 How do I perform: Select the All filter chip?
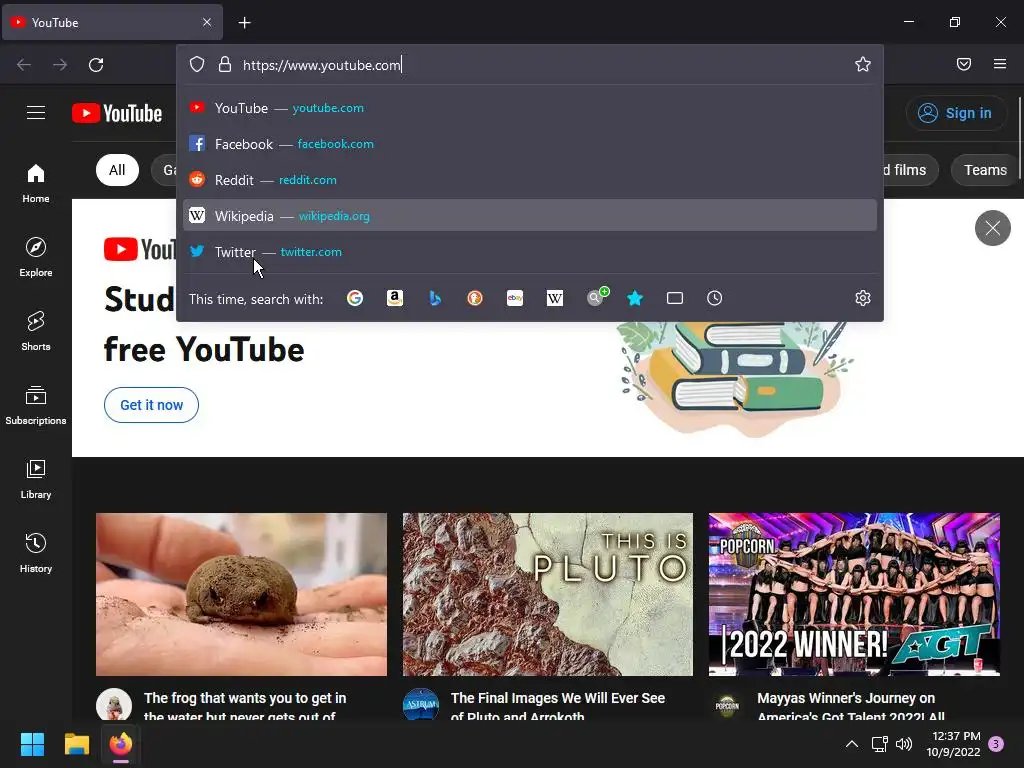(117, 170)
